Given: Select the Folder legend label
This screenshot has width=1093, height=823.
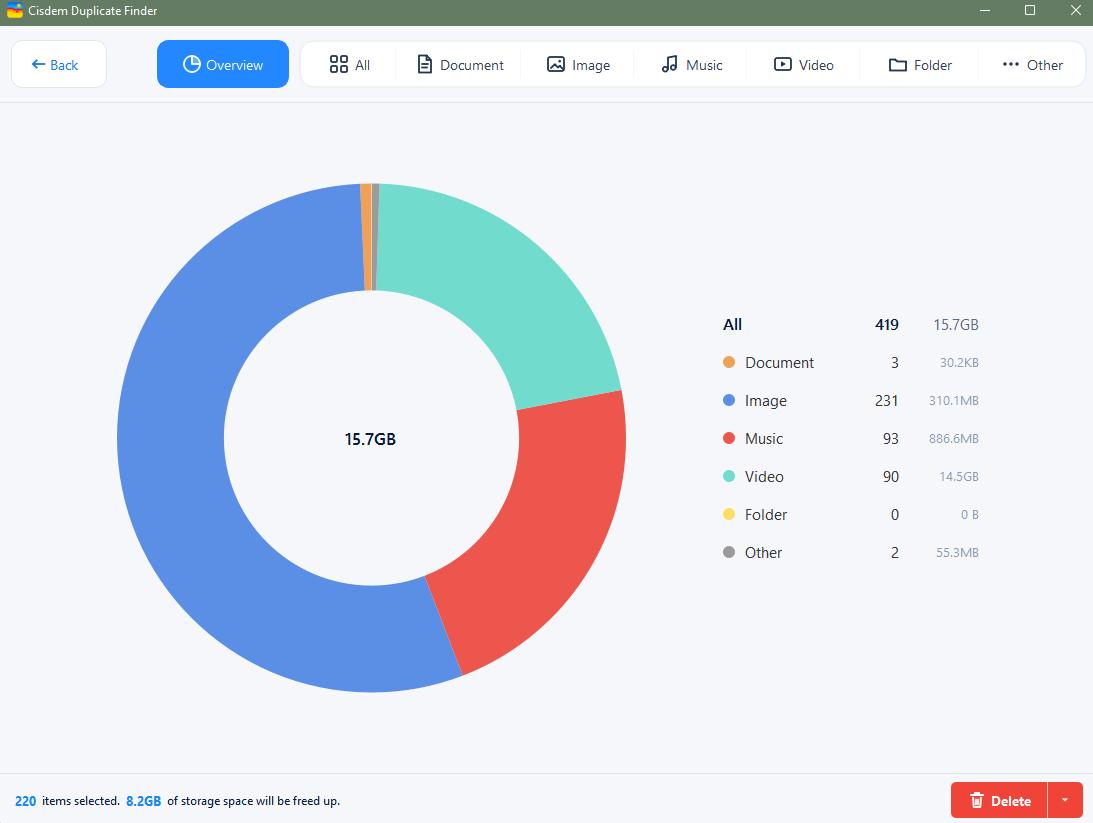Looking at the screenshot, I should (765, 514).
